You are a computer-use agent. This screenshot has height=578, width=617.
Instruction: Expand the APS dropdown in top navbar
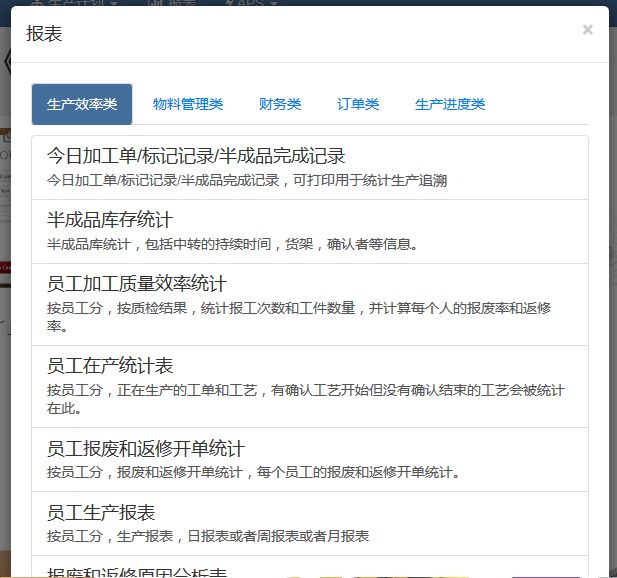pyautogui.click(x=250, y=3)
